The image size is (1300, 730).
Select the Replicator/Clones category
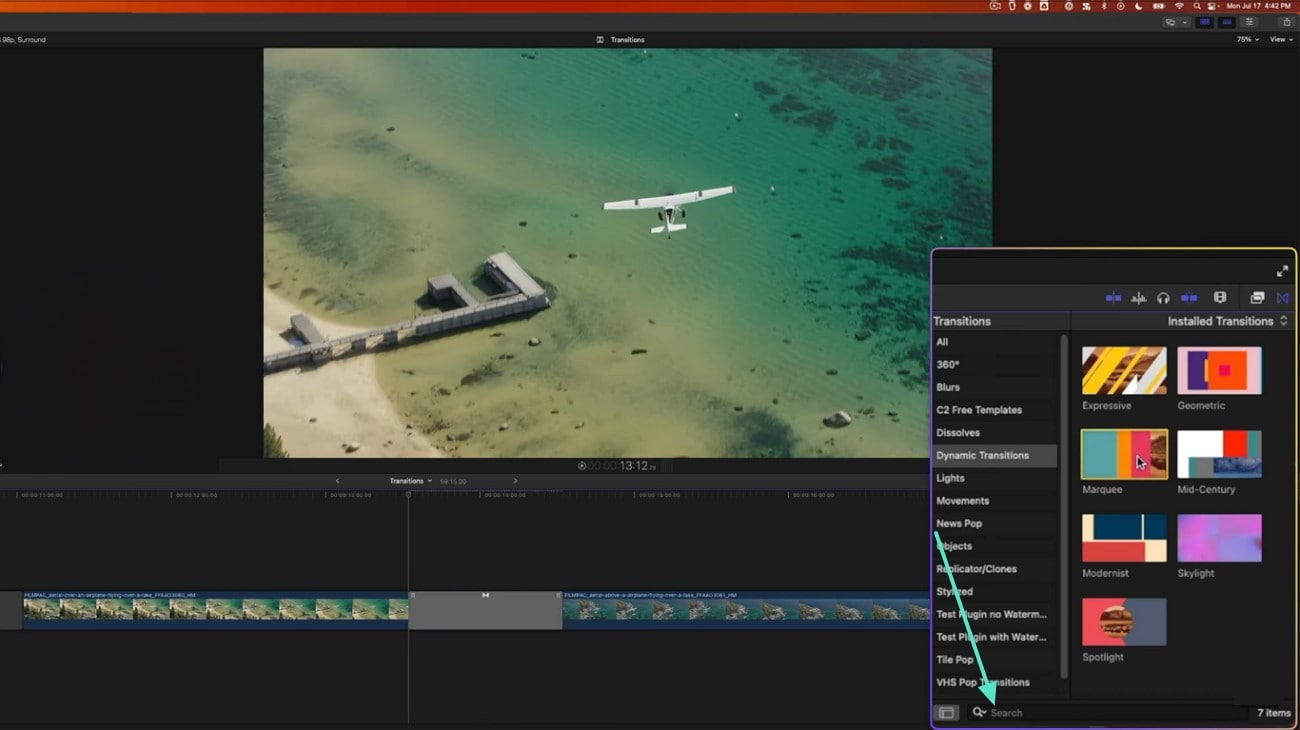[x=994, y=569]
